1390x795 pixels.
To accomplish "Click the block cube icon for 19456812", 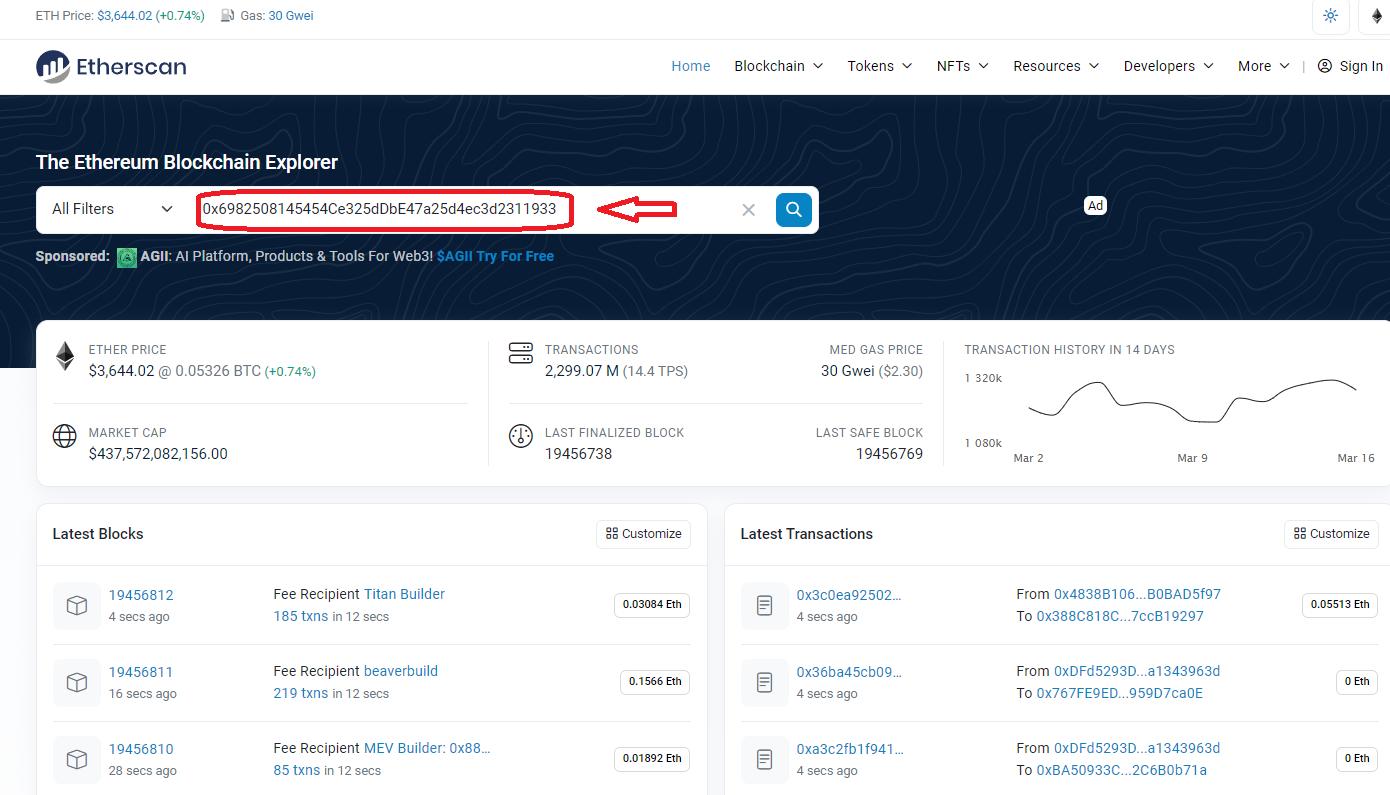I will (77, 605).
